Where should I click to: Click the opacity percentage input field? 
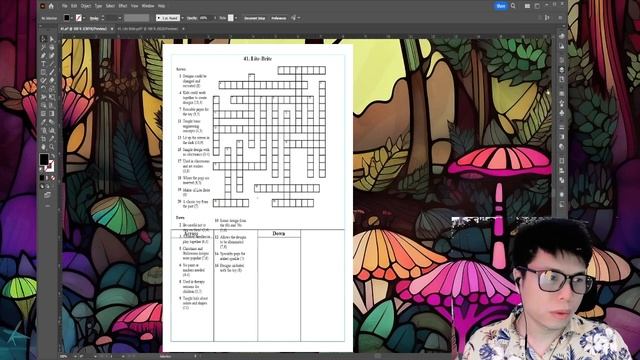click(205, 18)
